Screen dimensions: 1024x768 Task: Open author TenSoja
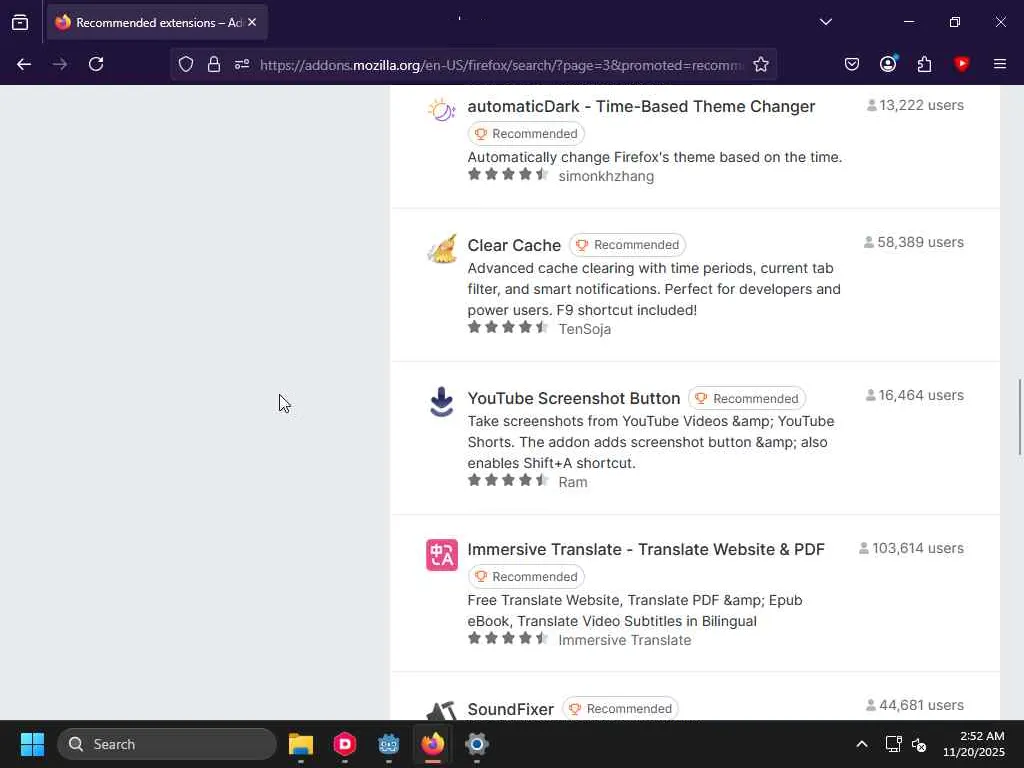pyautogui.click(x=584, y=329)
